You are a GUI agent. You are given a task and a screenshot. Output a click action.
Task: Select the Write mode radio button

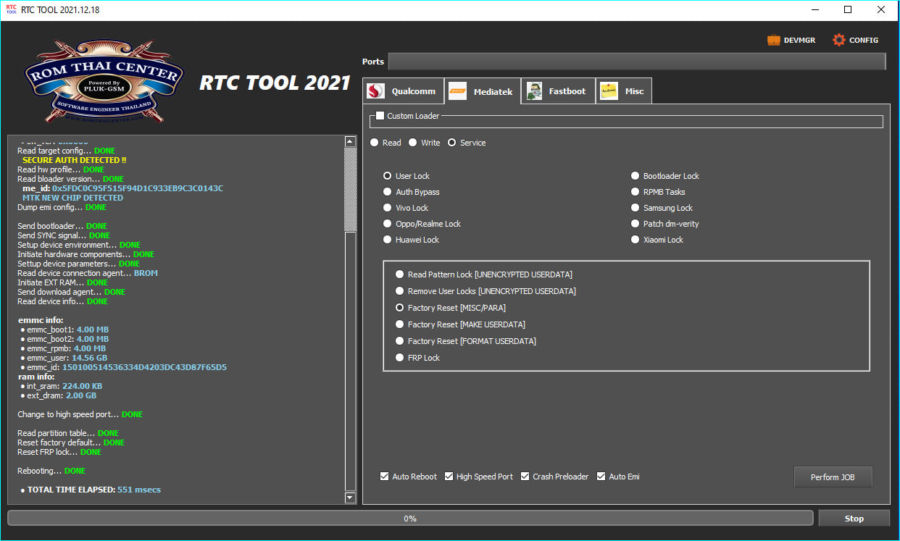413,143
